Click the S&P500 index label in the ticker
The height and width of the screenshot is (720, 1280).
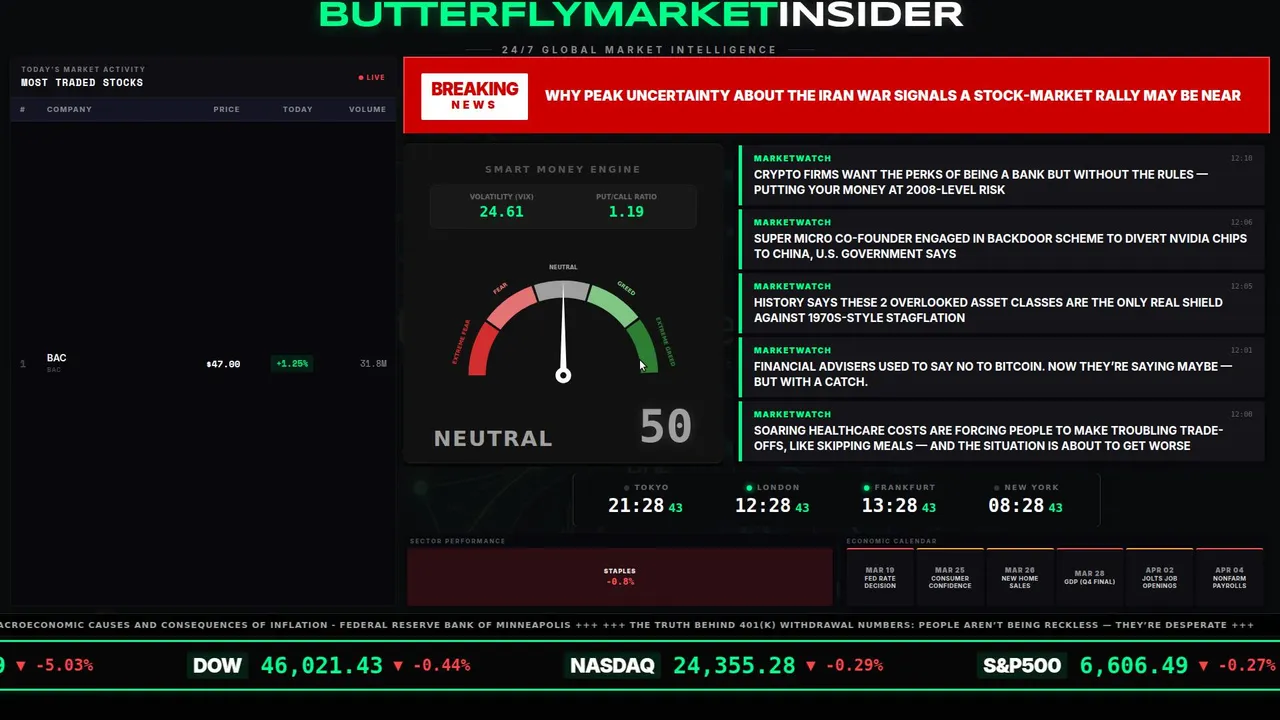click(x=1021, y=666)
